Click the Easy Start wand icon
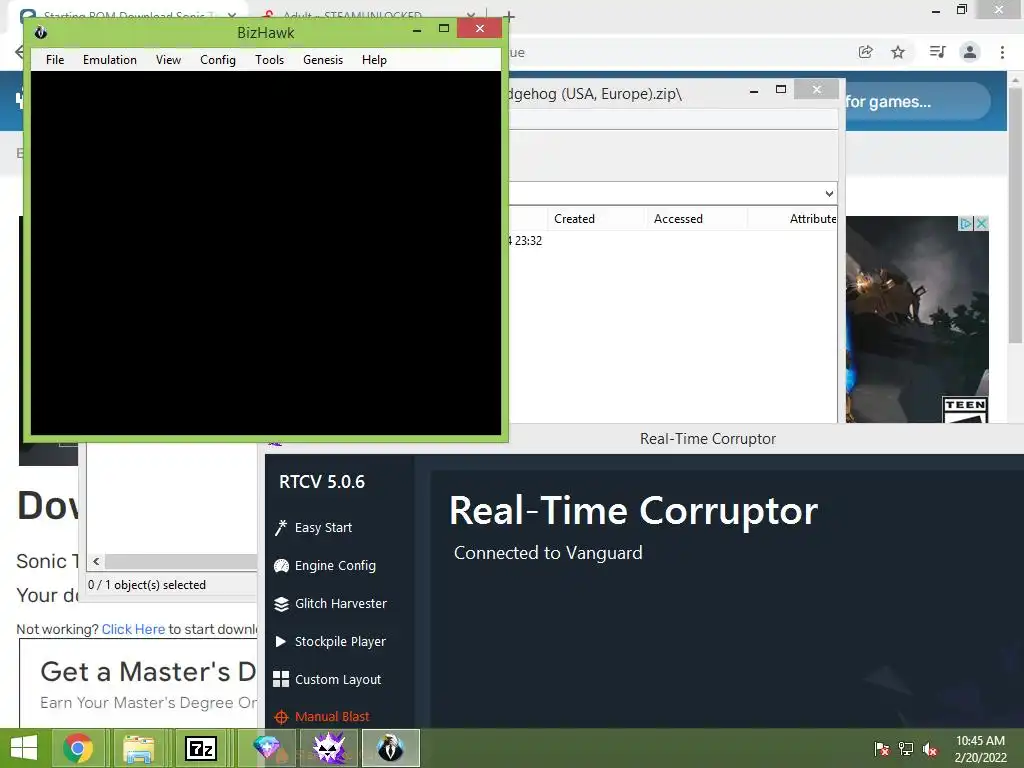 tap(281, 528)
